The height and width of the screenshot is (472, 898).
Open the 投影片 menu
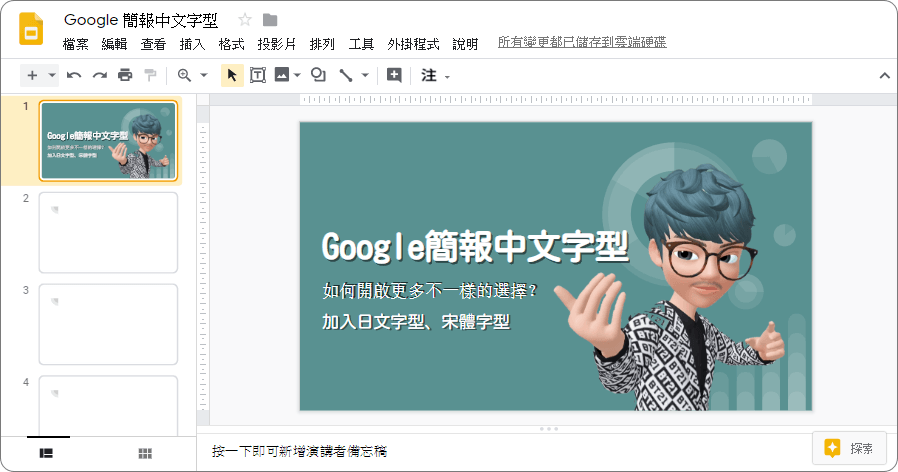277,44
